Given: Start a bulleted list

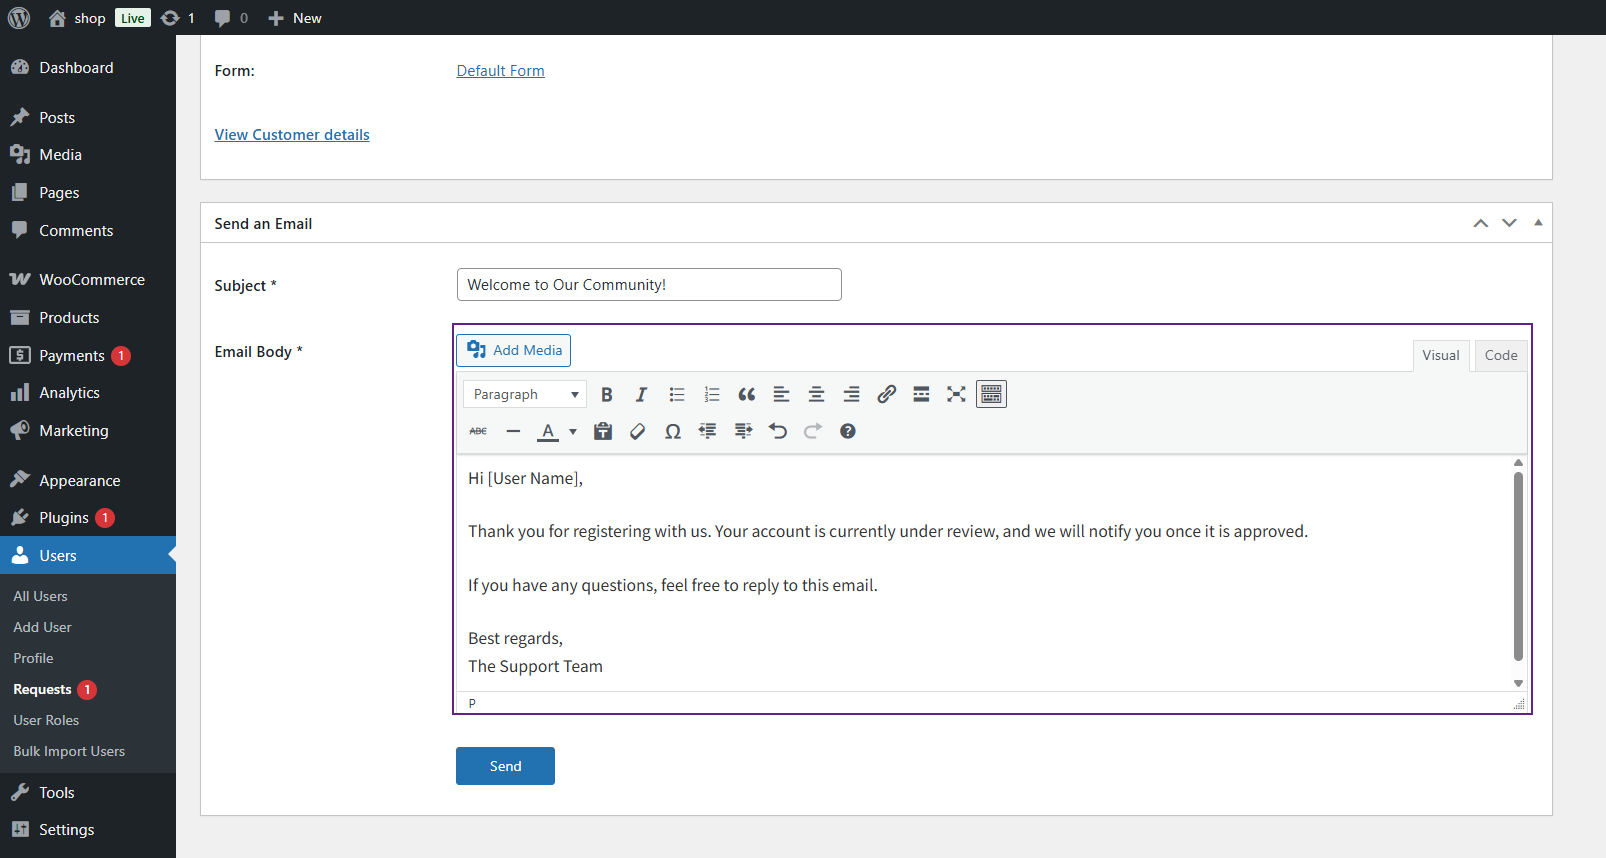Looking at the screenshot, I should [x=677, y=395].
